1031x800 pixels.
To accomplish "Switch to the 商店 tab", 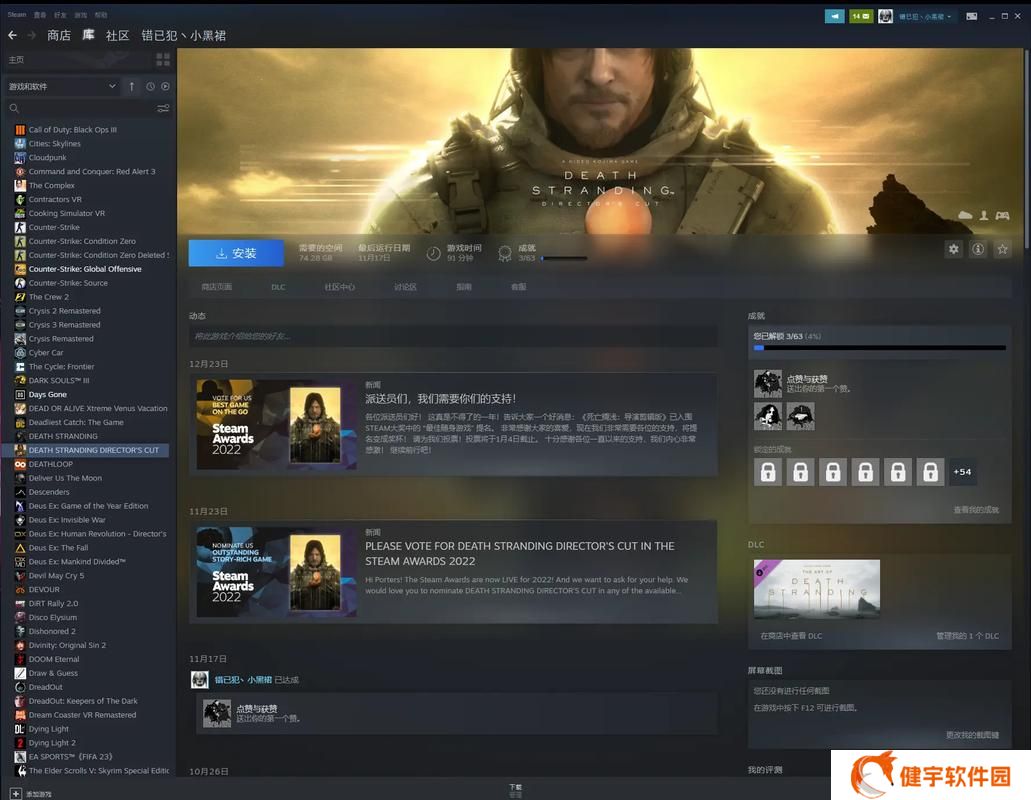I will 59,35.
